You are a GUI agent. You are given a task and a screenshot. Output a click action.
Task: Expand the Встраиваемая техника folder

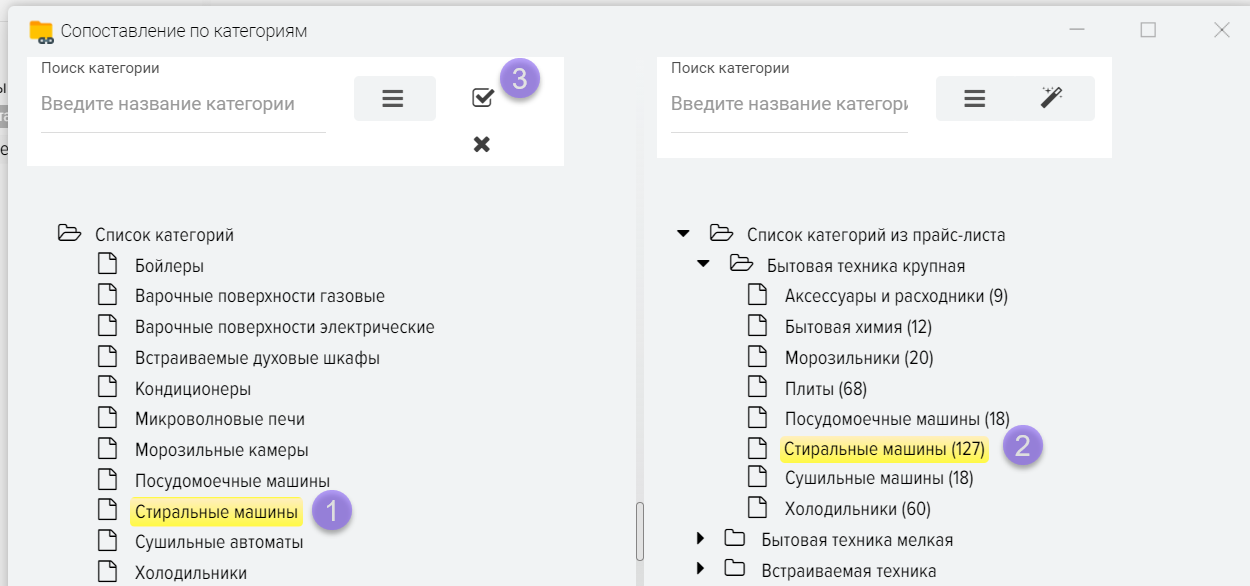pyautogui.click(x=701, y=571)
